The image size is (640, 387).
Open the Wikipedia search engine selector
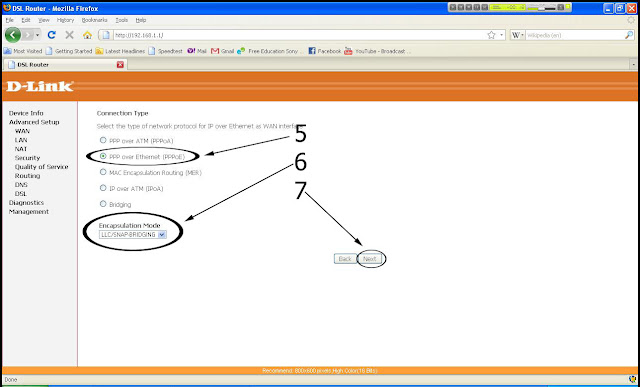click(518, 35)
